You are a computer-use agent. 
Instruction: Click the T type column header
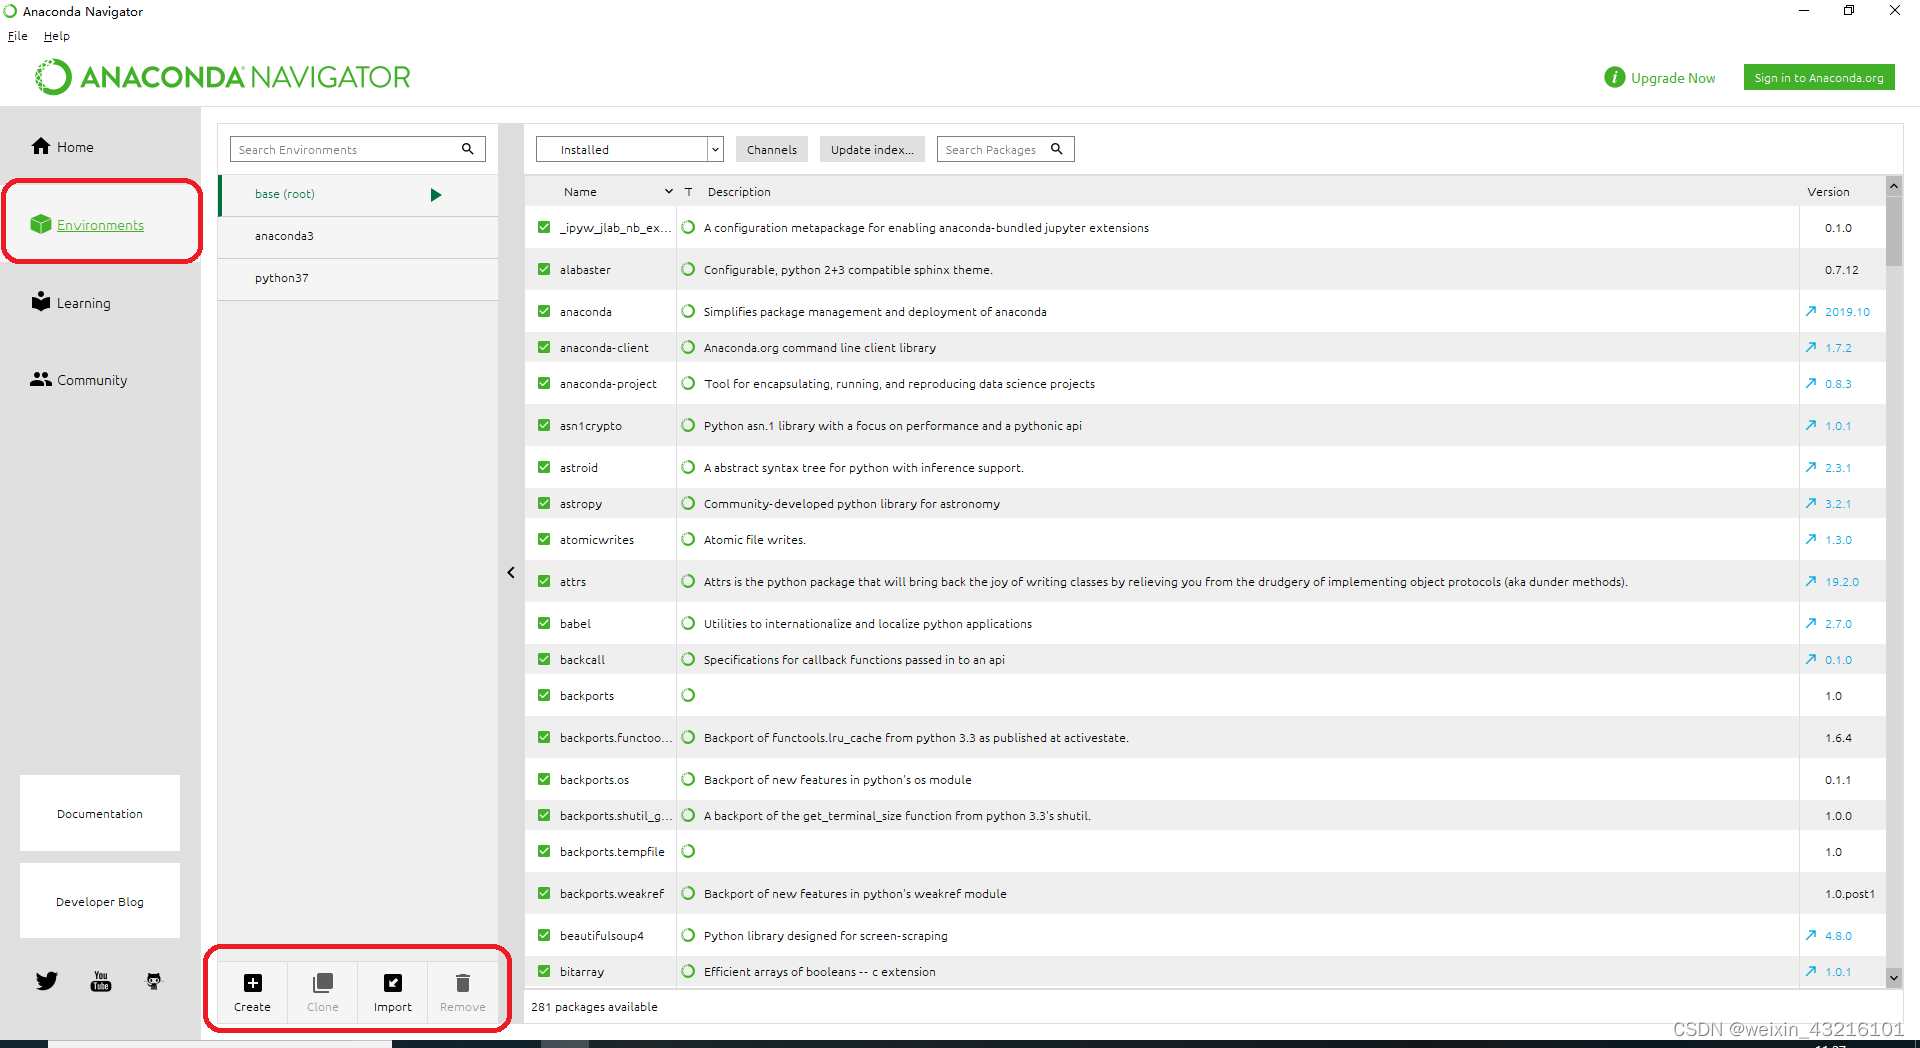(688, 192)
